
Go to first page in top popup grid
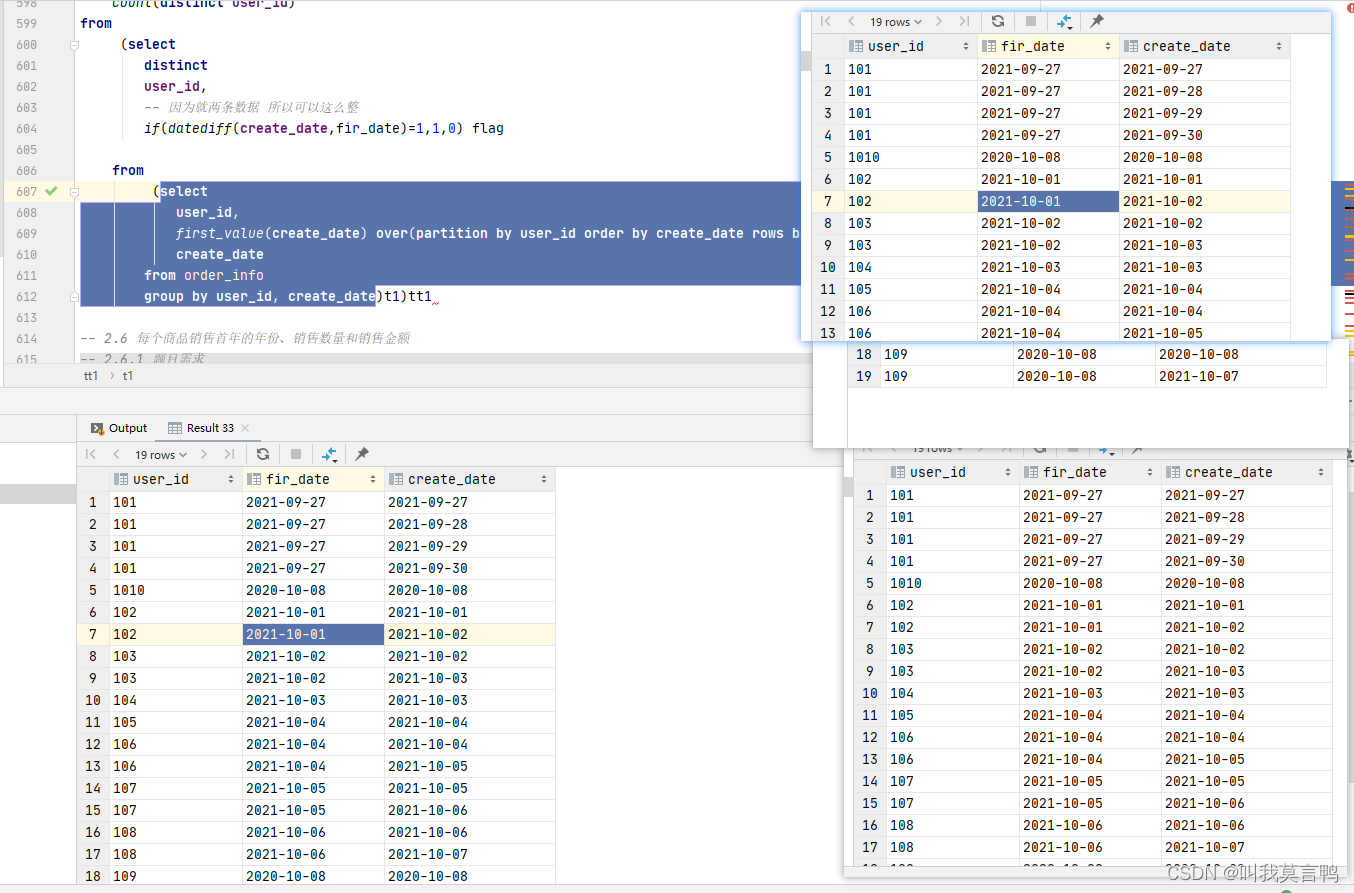pos(825,21)
